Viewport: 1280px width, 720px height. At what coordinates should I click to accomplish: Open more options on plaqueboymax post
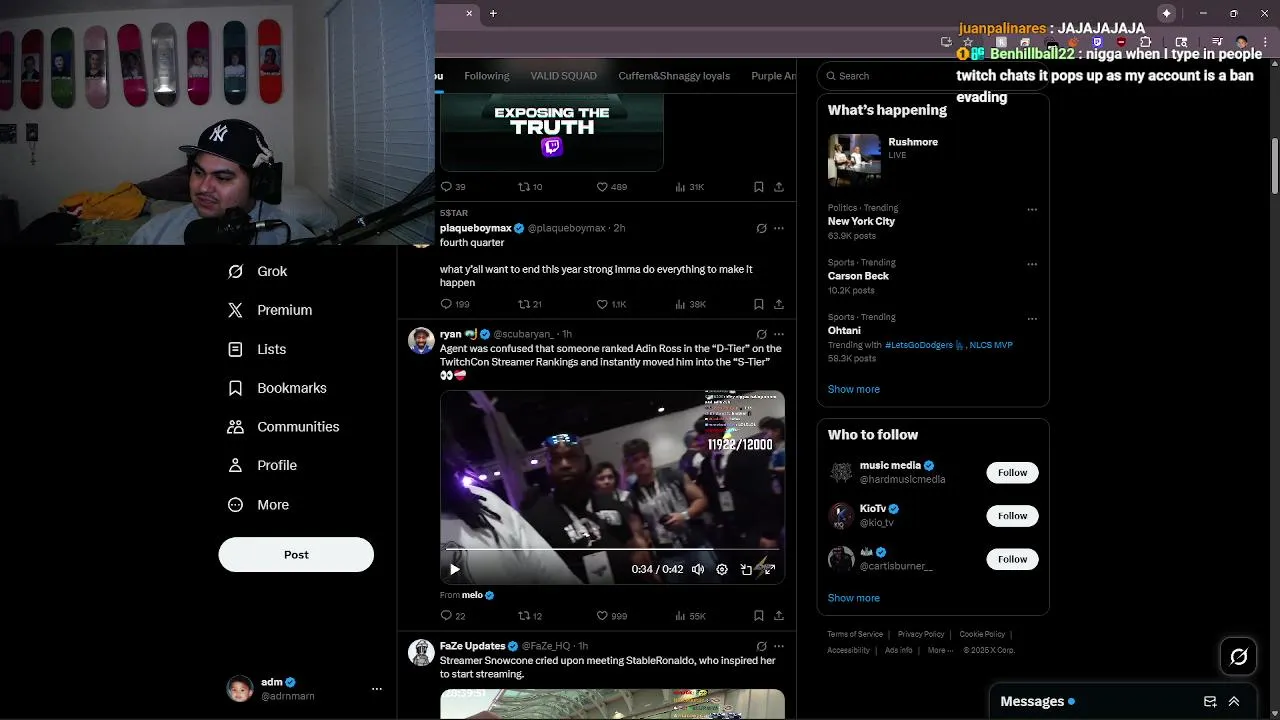[779, 228]
